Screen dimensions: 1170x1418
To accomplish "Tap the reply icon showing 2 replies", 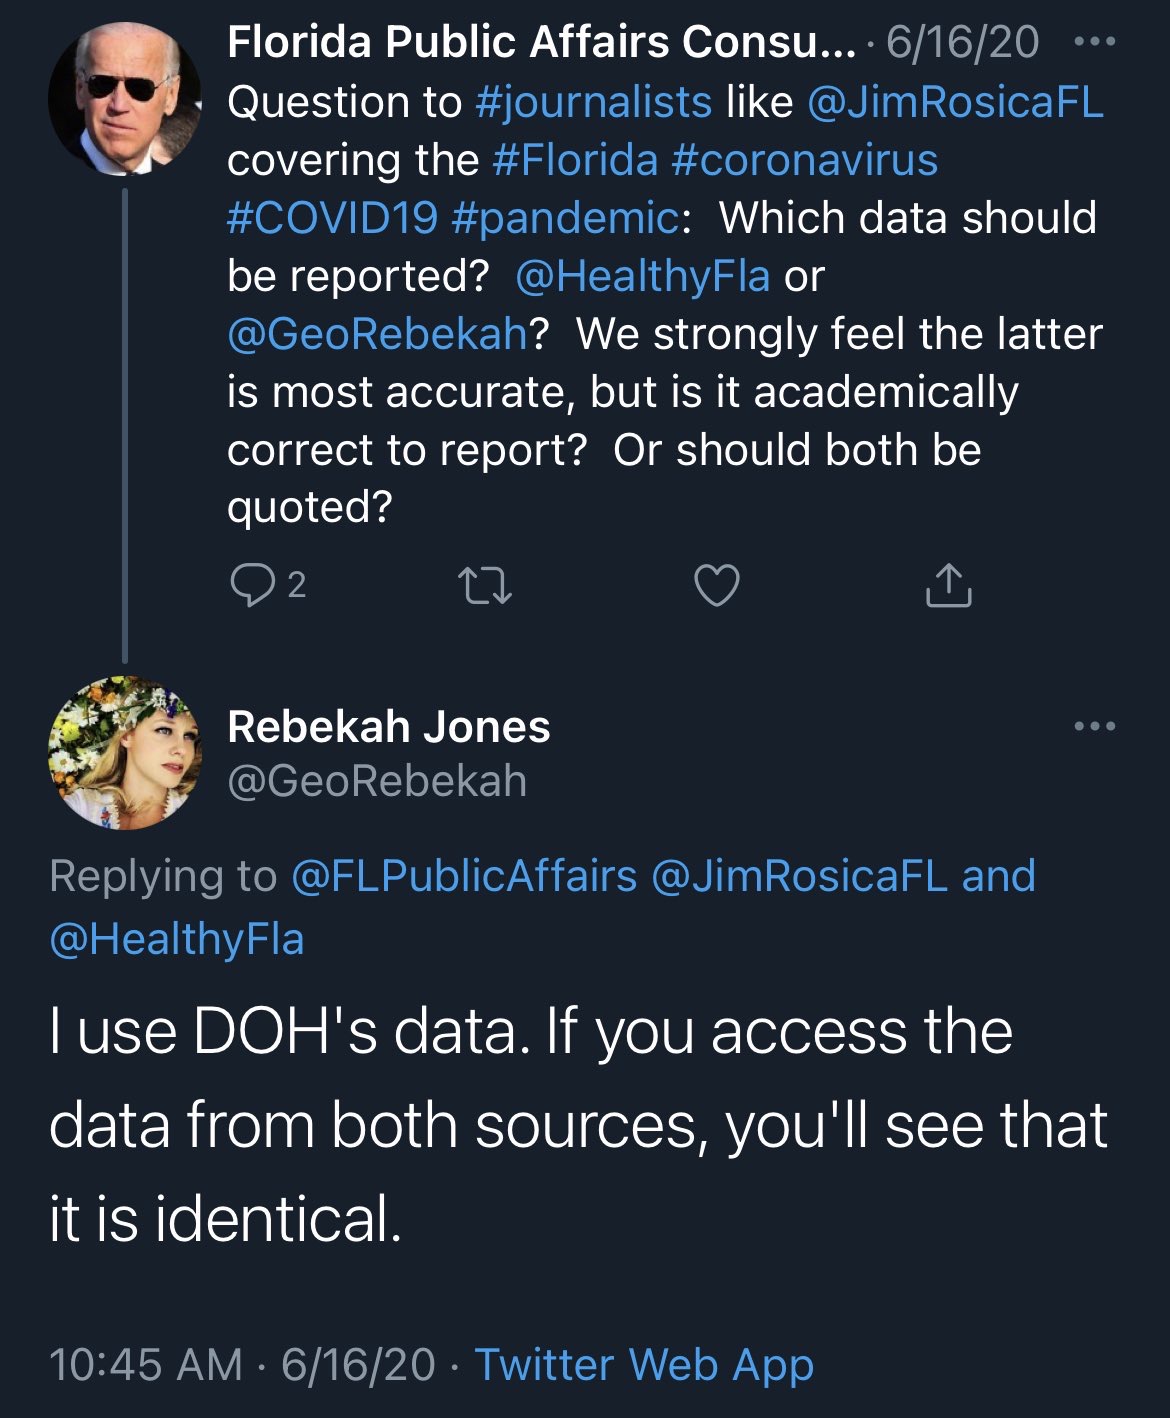I will pyautogui.click(x=252, y=585).
